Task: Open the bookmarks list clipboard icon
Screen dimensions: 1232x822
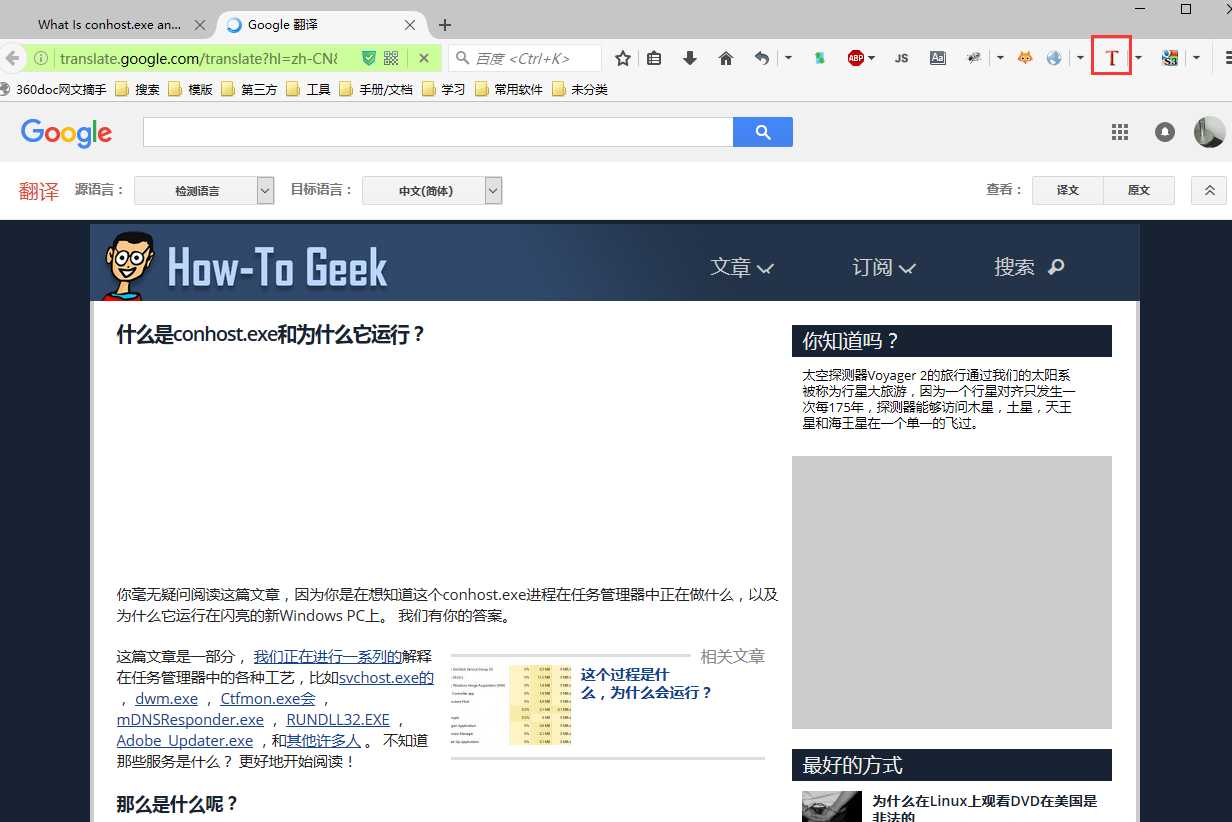Action: 654,58
